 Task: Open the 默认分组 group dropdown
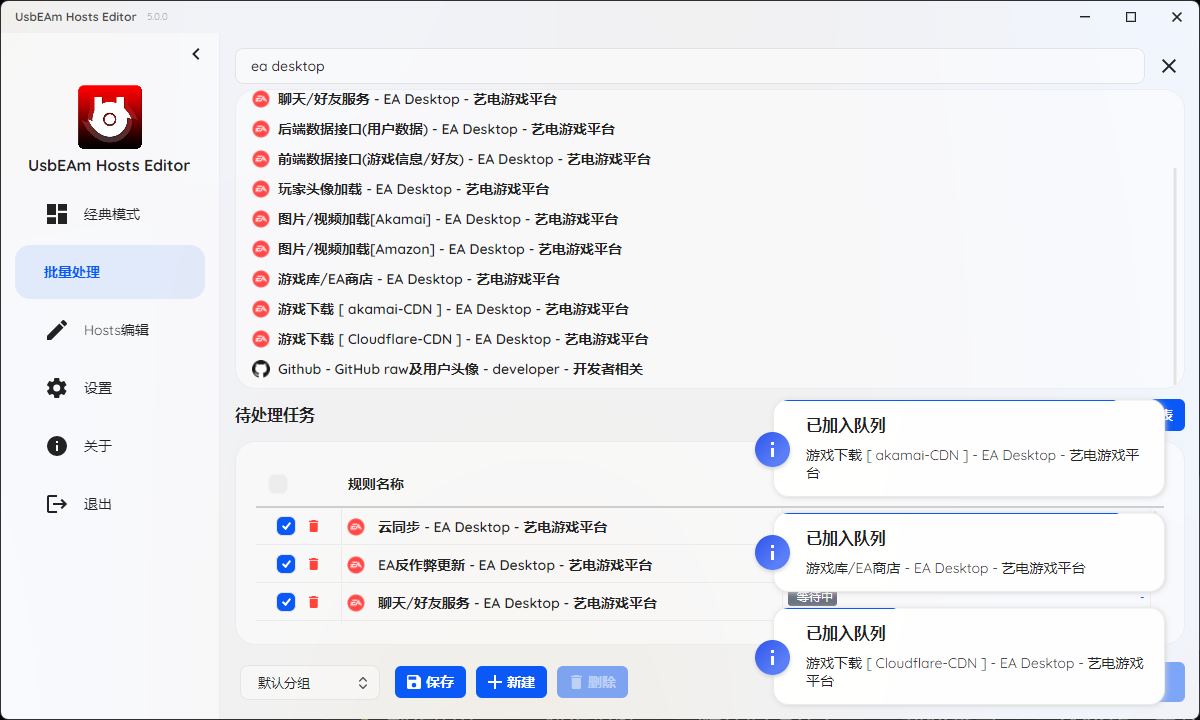coord(310,682)
